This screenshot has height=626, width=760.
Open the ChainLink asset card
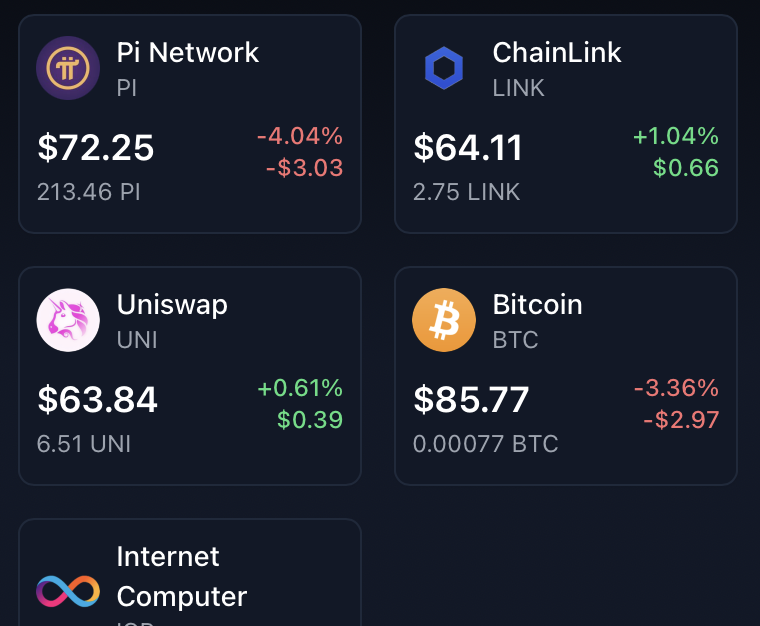pos(566,124)
